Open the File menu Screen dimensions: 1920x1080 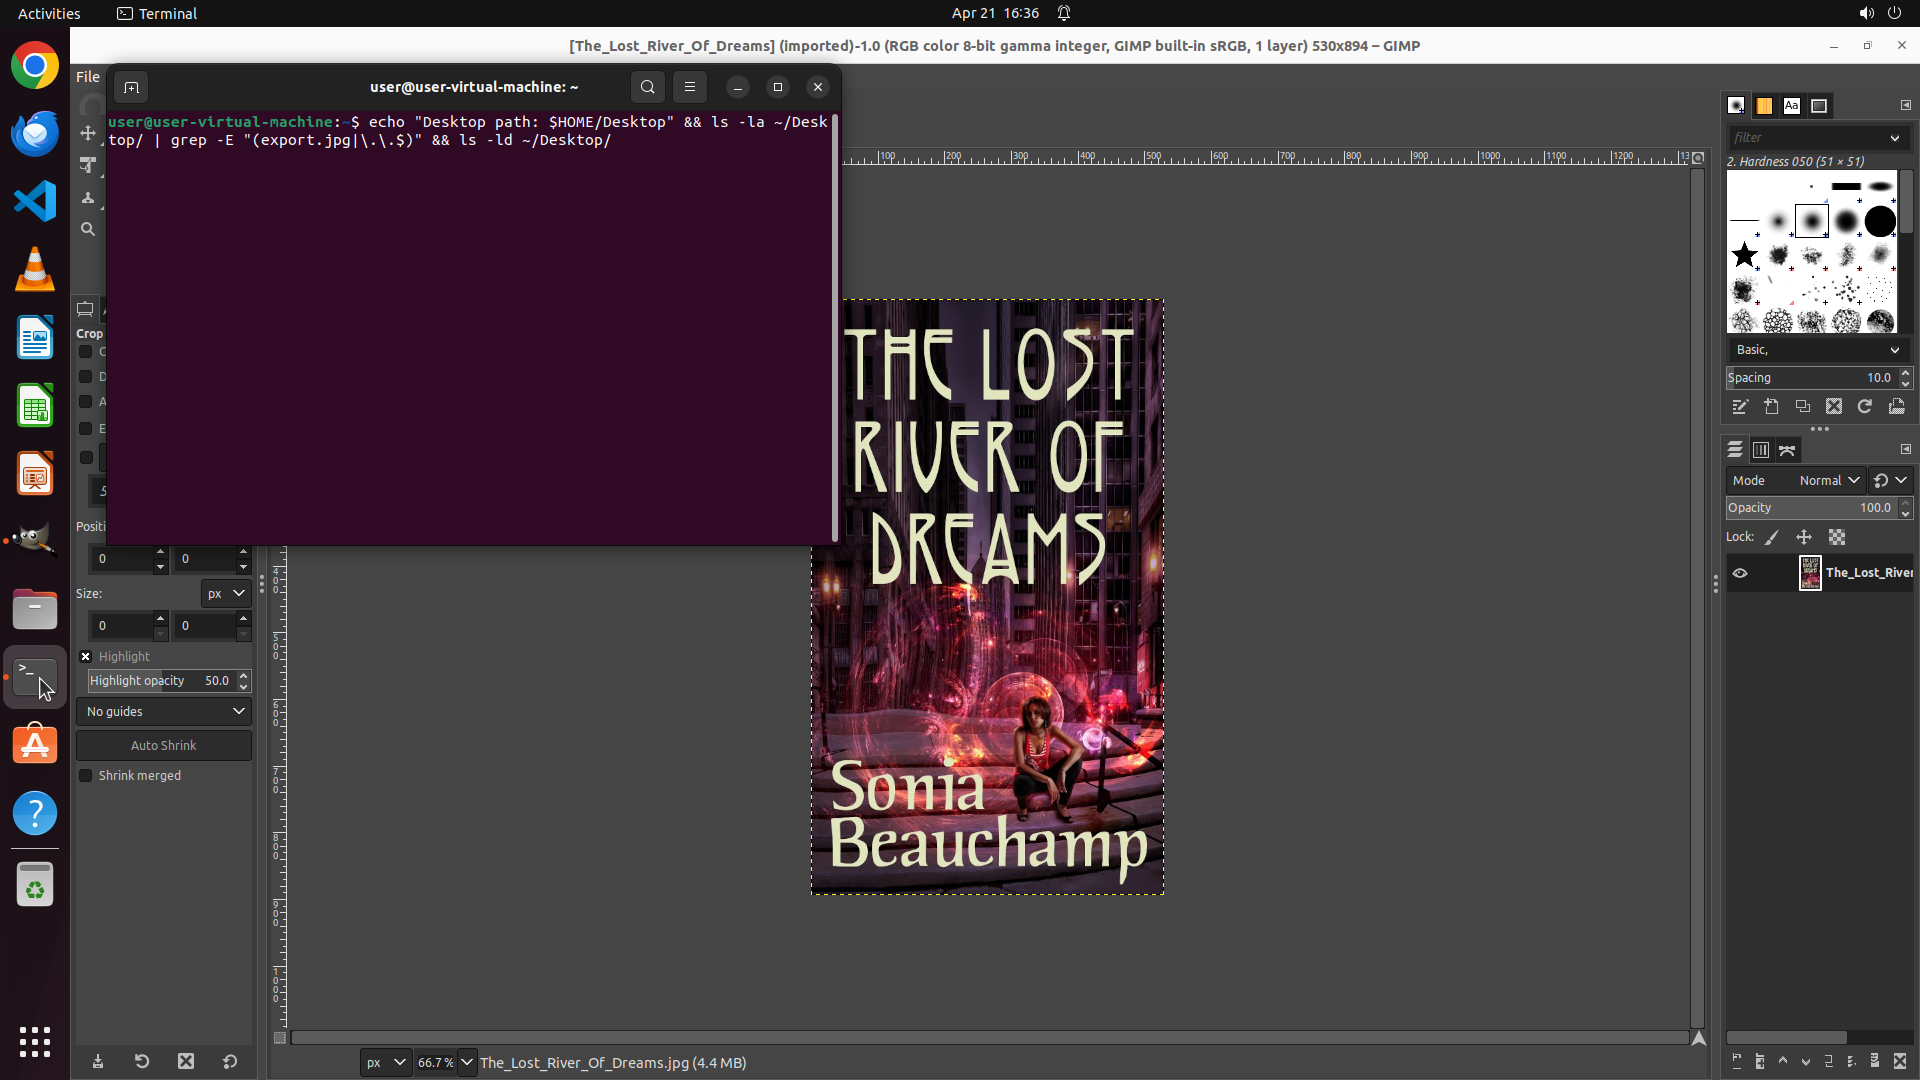point(88,77)
